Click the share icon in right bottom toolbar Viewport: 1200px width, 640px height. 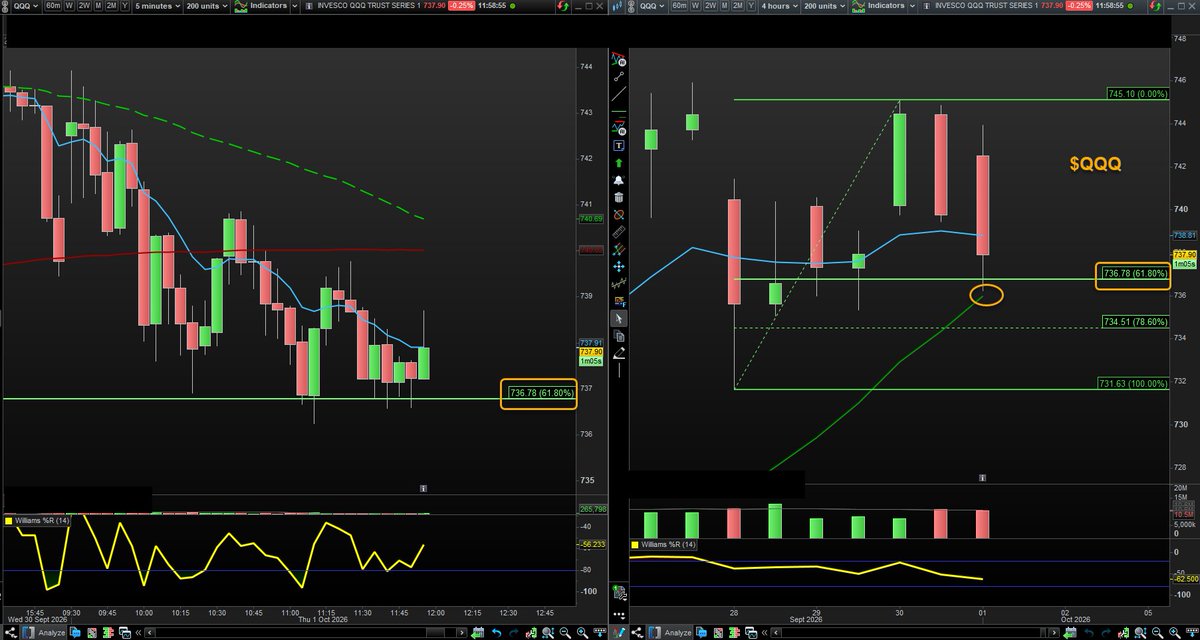click(x=636, y=631)
